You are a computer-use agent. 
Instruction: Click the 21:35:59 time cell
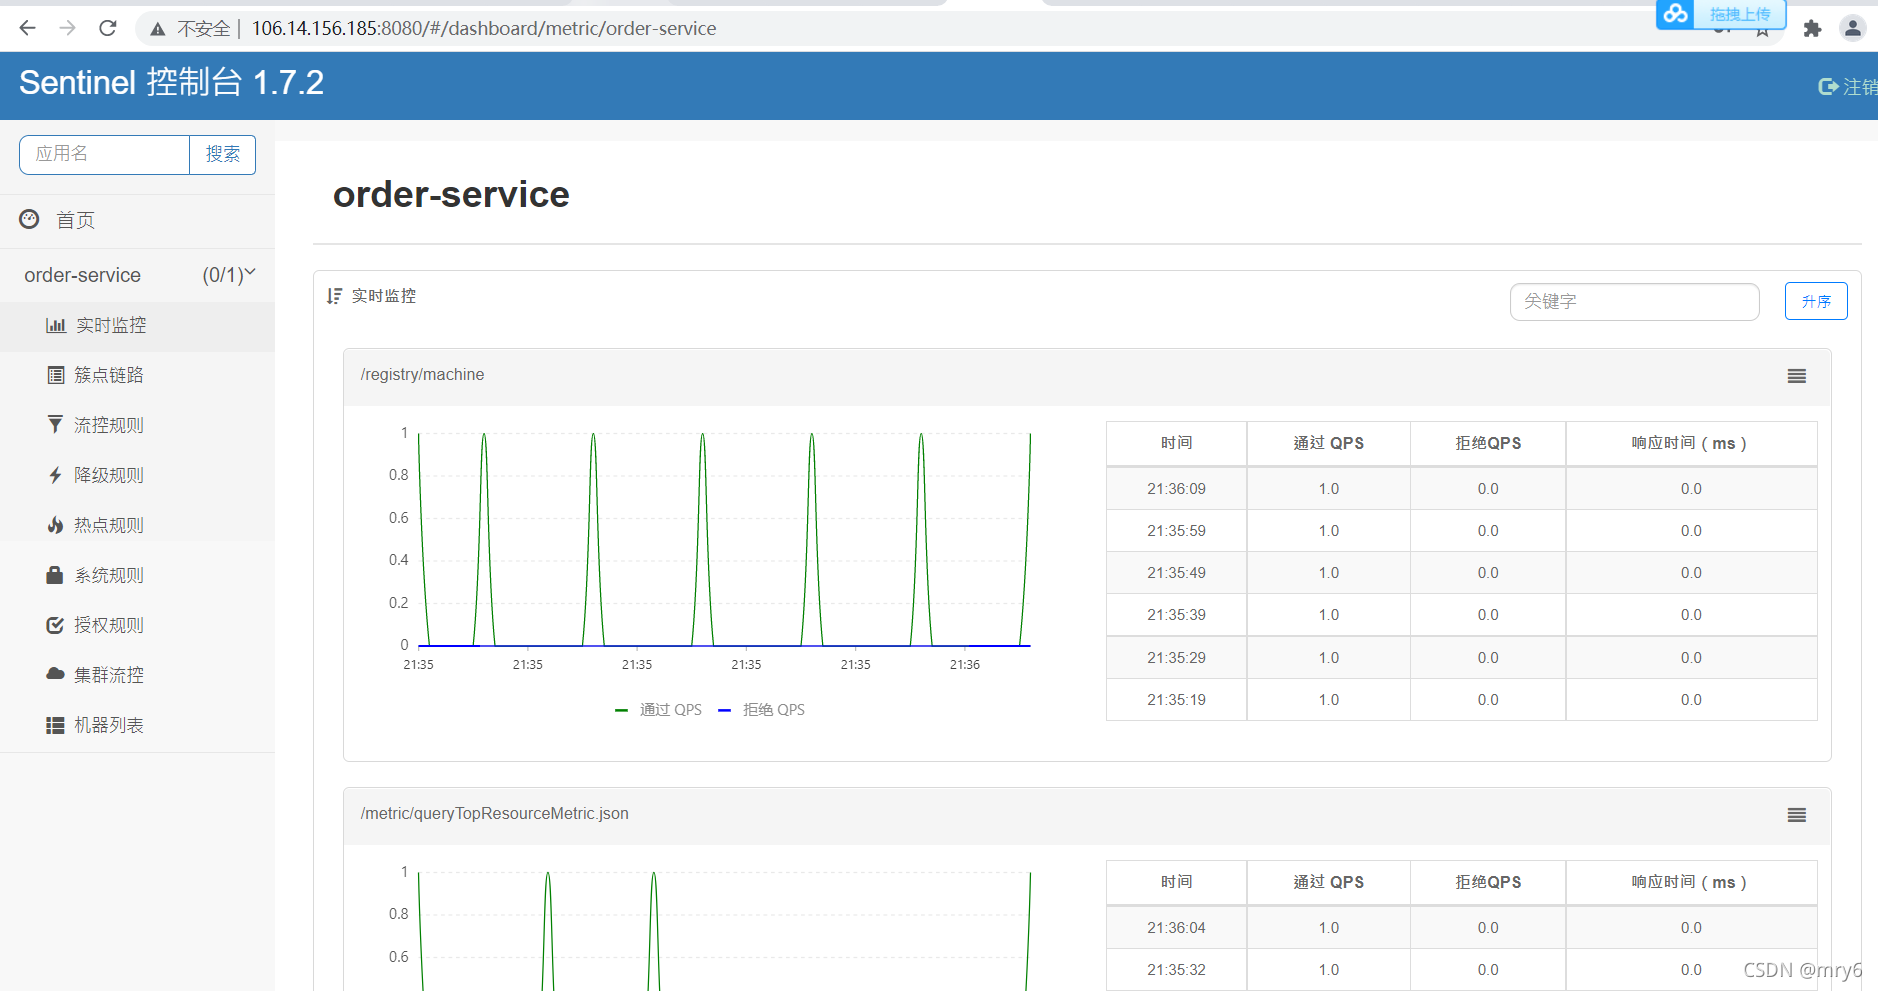(1176, 531)
